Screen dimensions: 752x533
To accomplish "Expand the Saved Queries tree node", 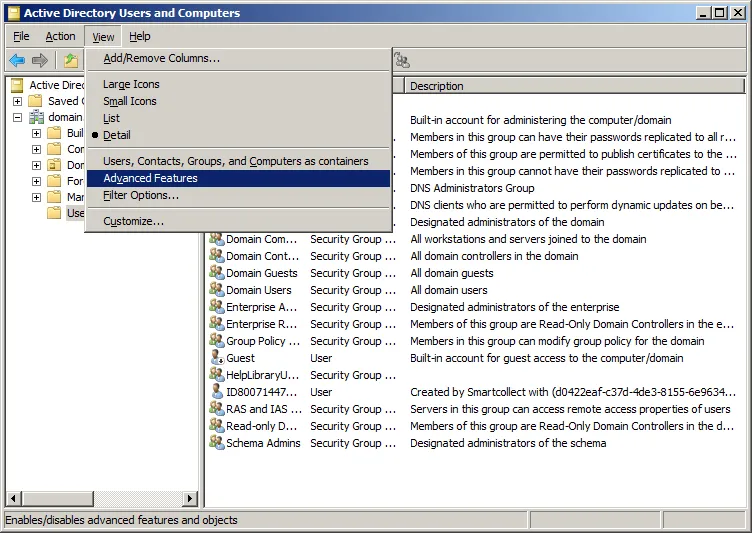I will [x=17, y=101].
